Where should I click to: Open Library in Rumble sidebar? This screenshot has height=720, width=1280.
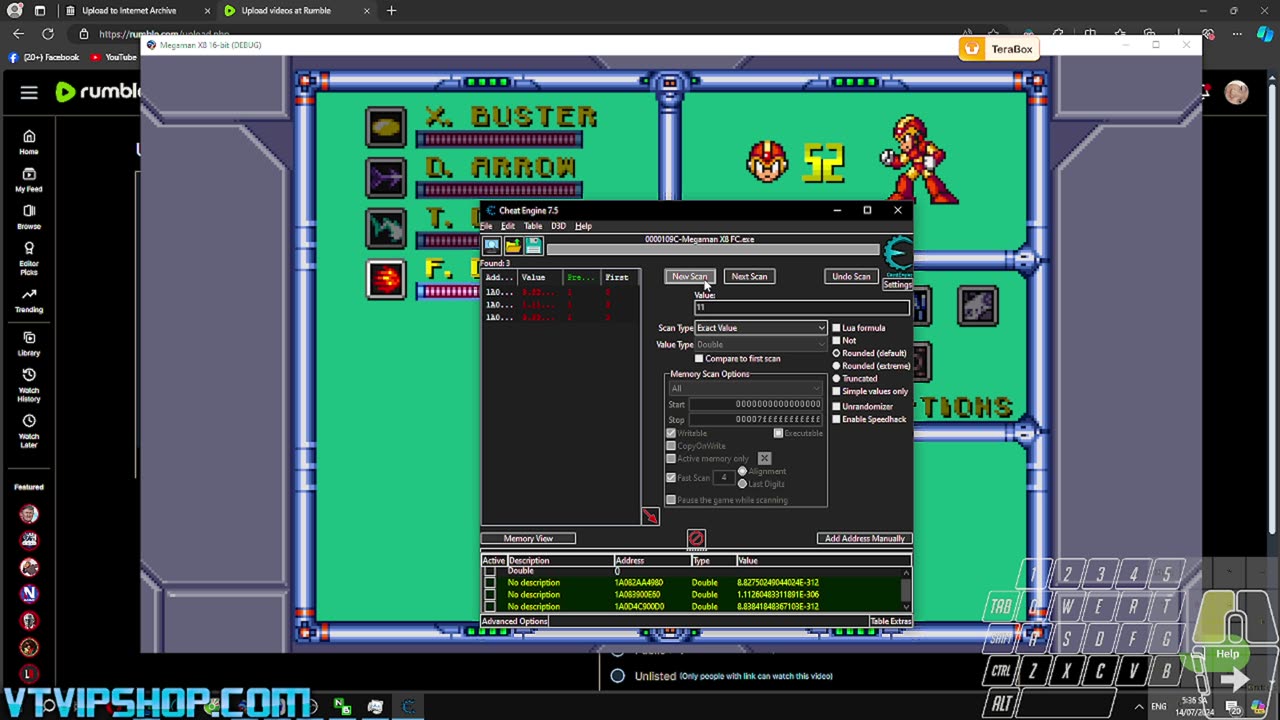coord(29,344)
